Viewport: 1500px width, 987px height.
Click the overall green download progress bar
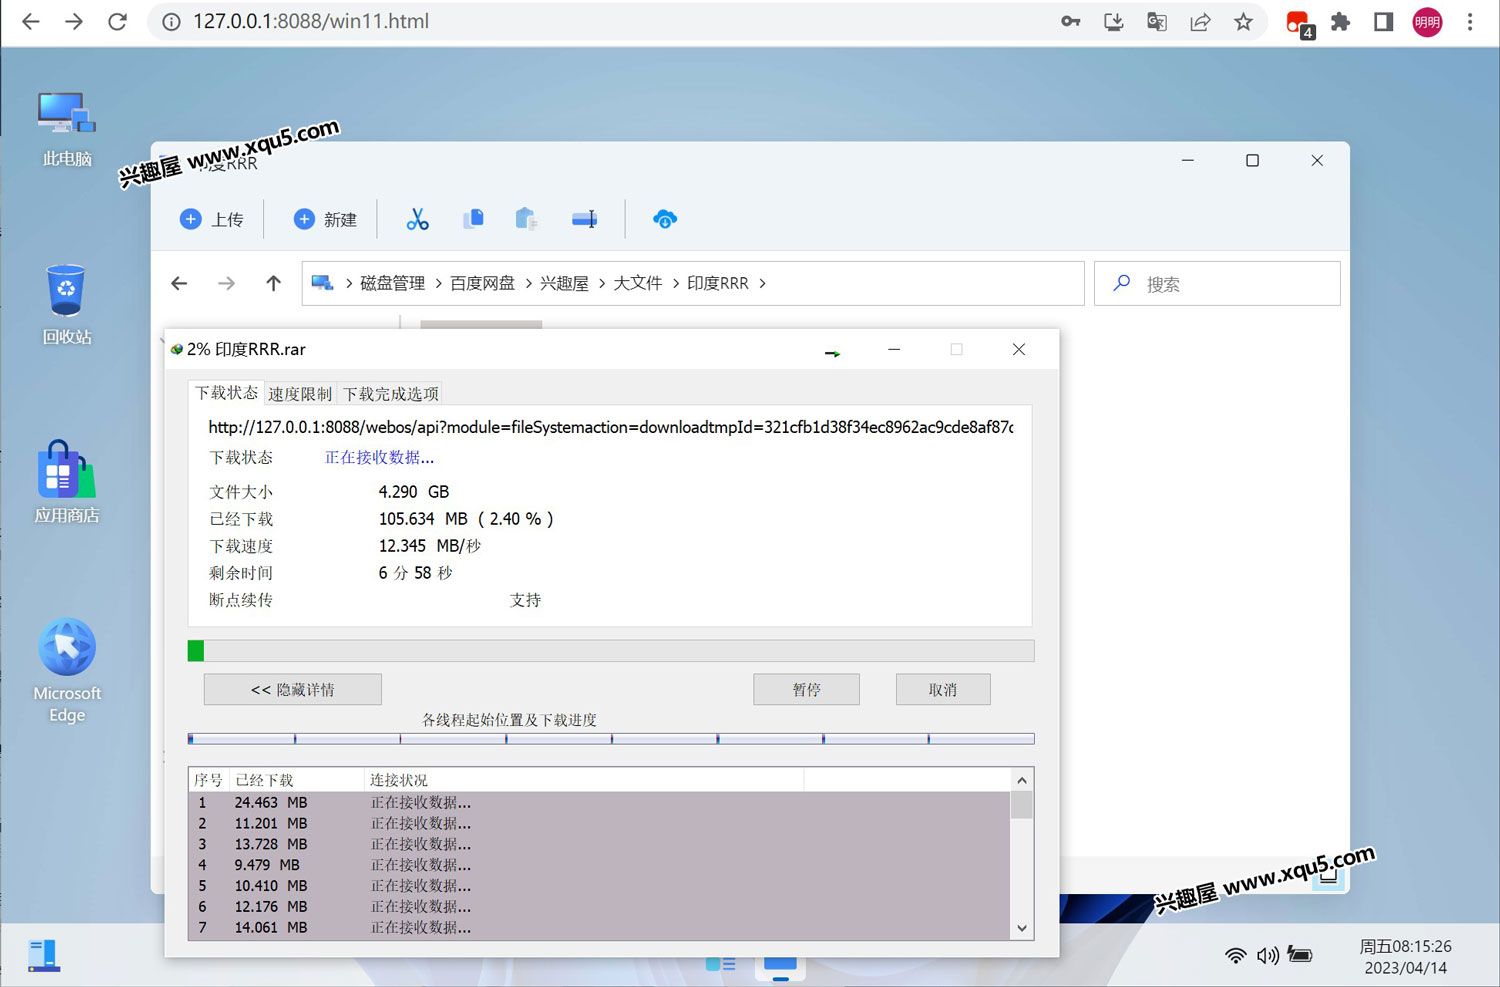pyautogui.click(x=611, y=651)
